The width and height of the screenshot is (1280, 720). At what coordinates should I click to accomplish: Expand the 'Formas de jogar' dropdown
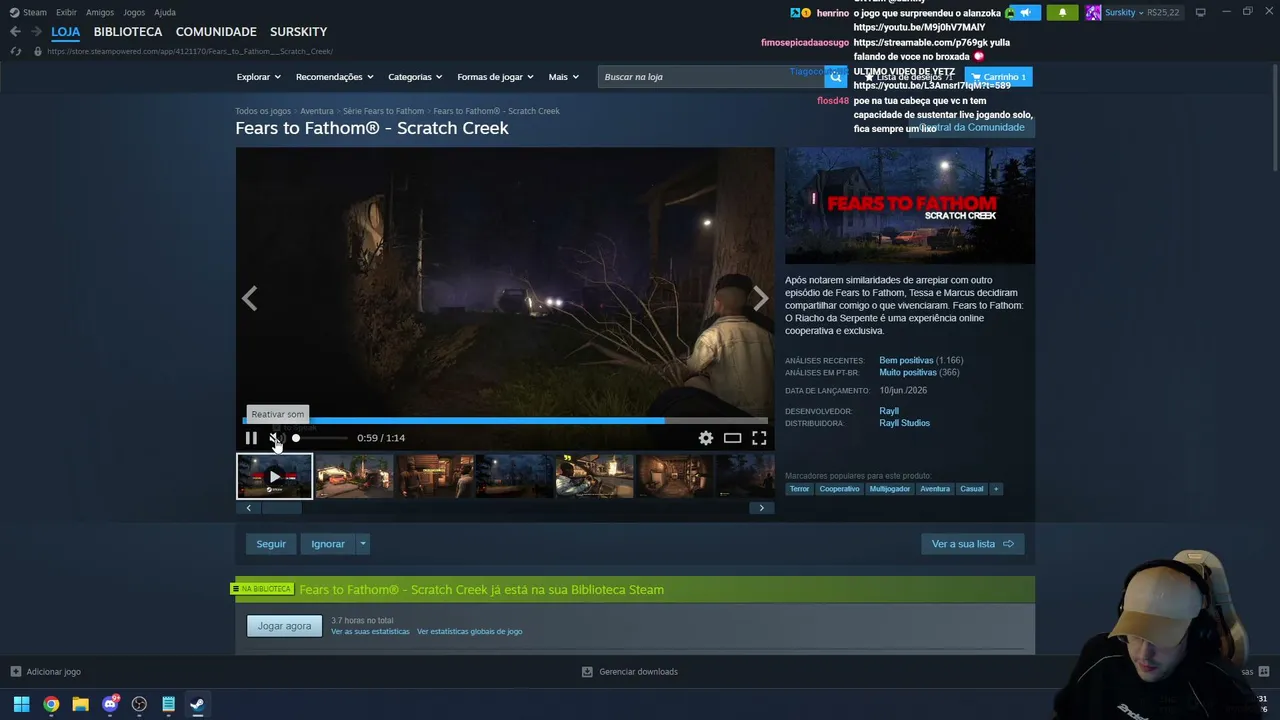[496, 77]
